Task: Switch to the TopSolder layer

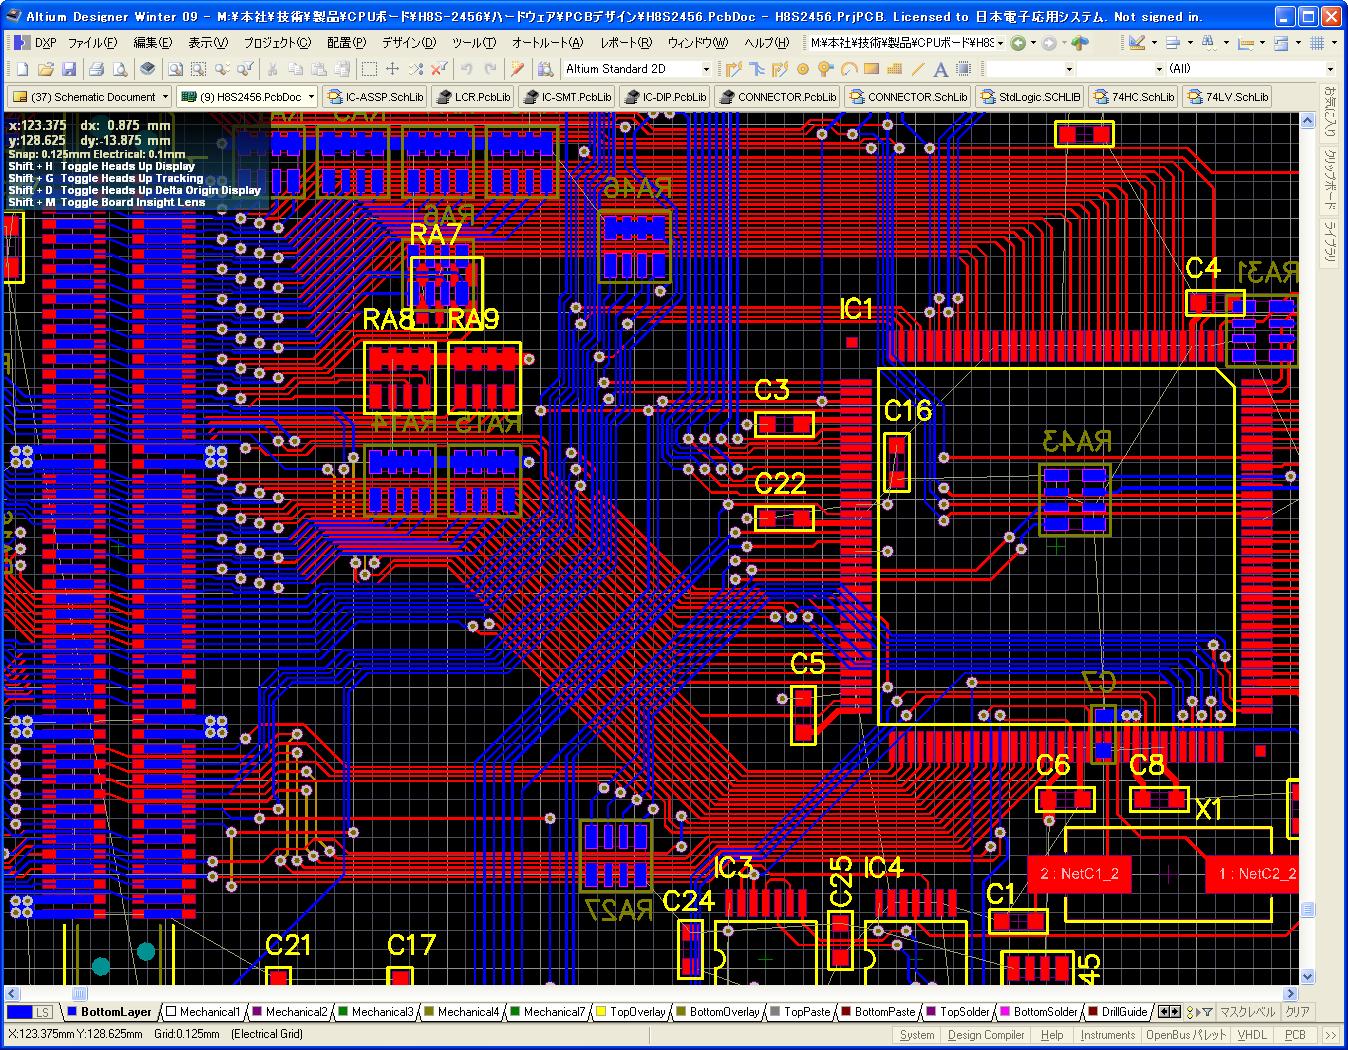Action: coord(957,1012)
